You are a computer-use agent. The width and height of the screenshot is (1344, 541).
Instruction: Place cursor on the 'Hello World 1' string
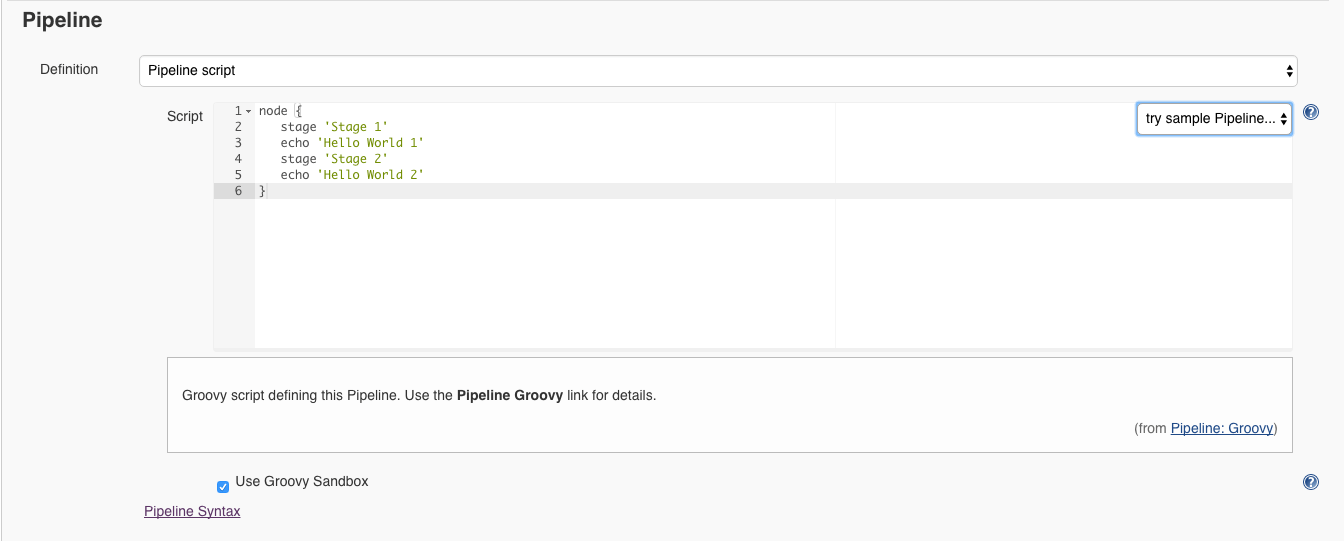[x=370, y=143]
